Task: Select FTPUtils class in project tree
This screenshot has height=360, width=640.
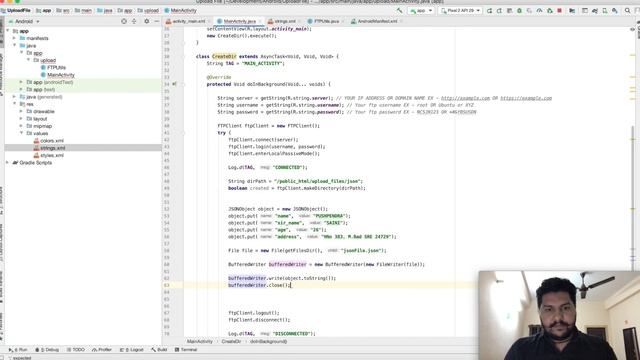Action: pyautogui.click(x=56, y=67)
